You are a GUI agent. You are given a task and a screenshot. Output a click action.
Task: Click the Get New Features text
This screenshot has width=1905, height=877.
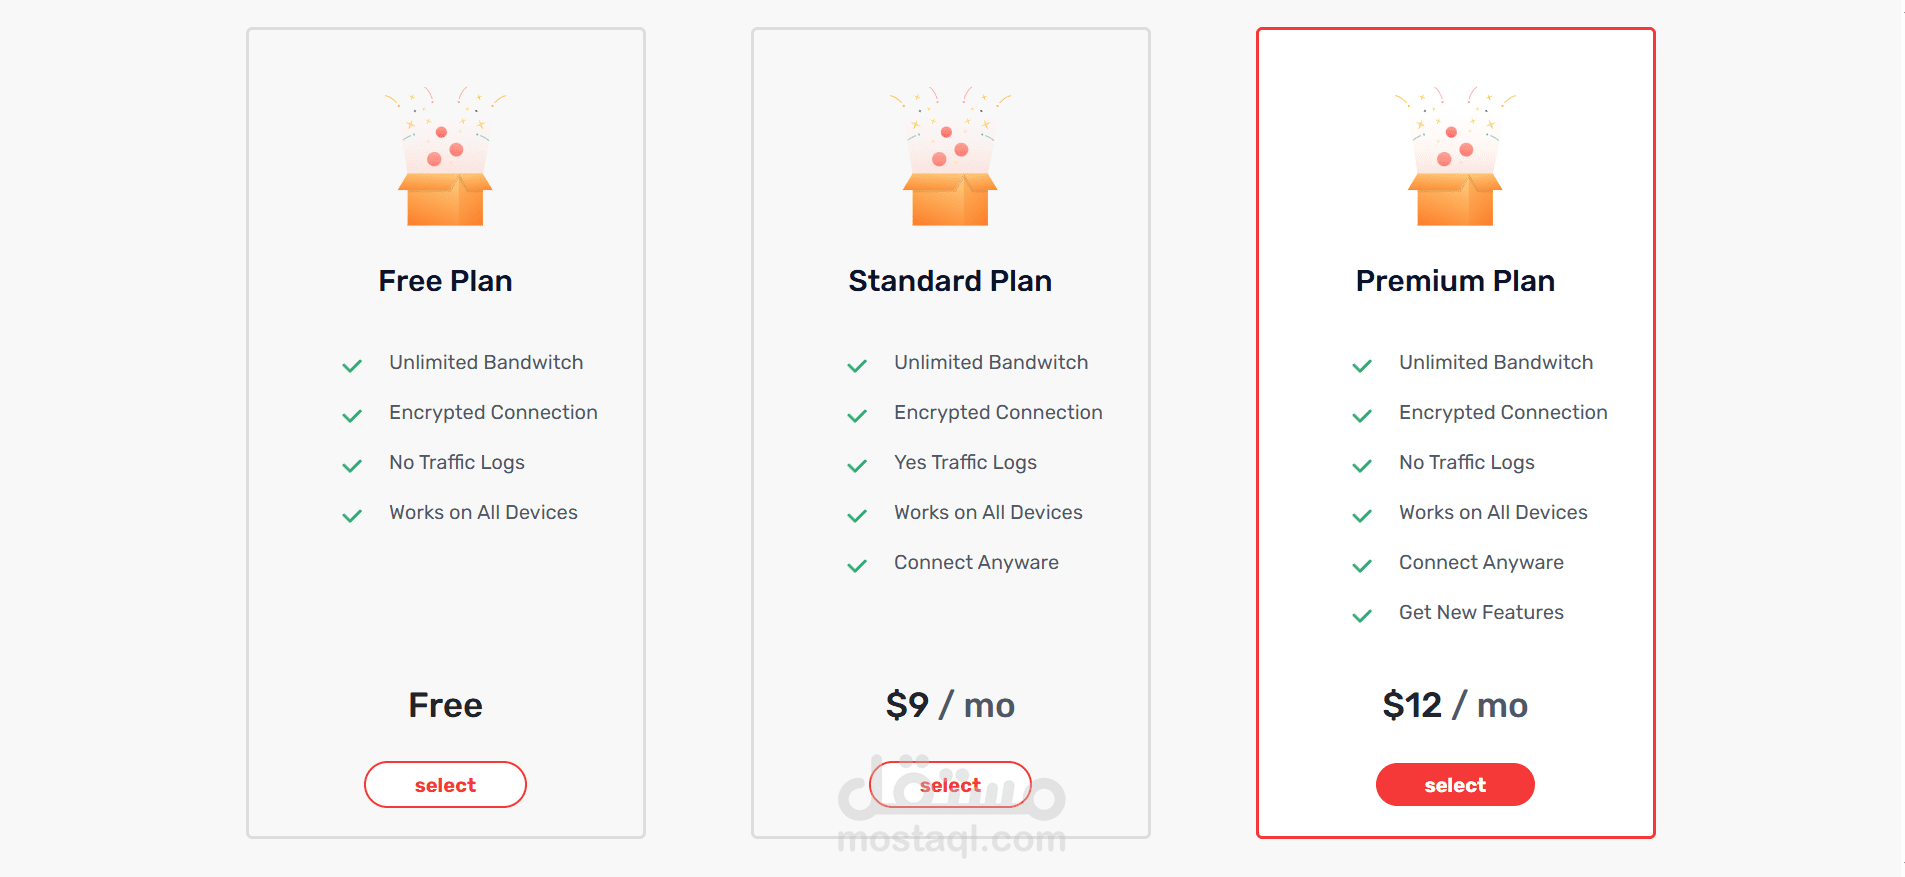tap(1481, 612)
